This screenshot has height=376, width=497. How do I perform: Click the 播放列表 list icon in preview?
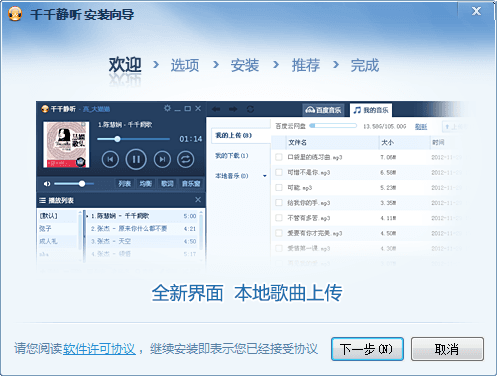tap(42, 200)
